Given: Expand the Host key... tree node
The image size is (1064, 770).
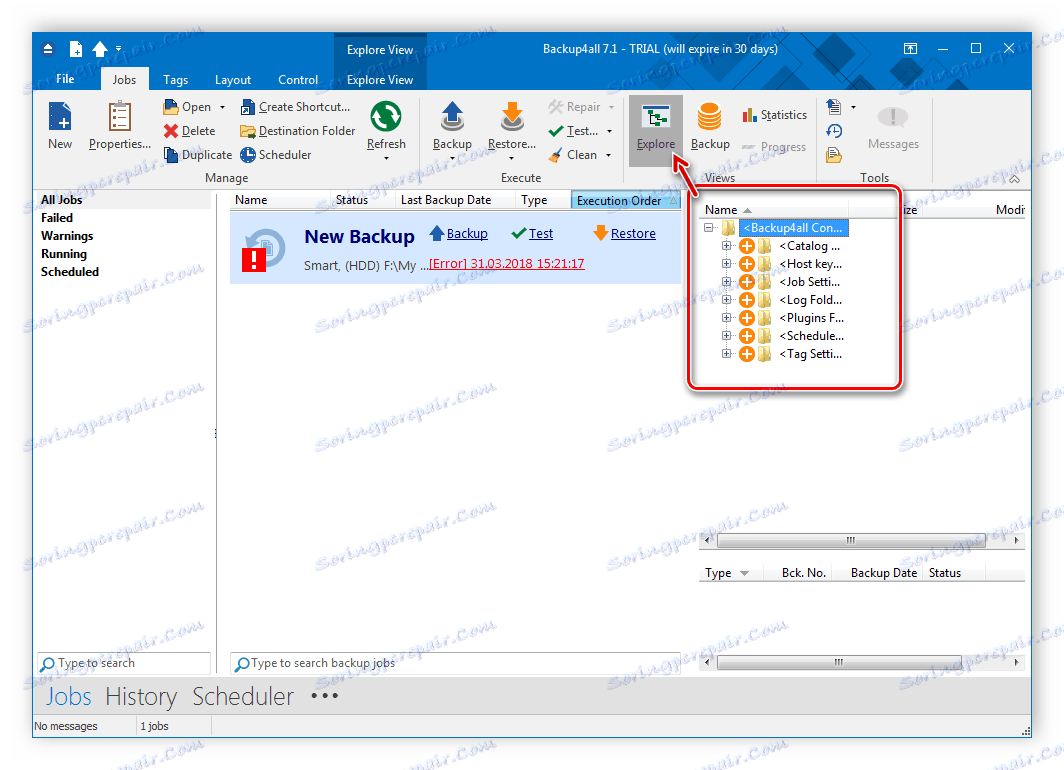Looking at the screenshot, I should 726,264.
